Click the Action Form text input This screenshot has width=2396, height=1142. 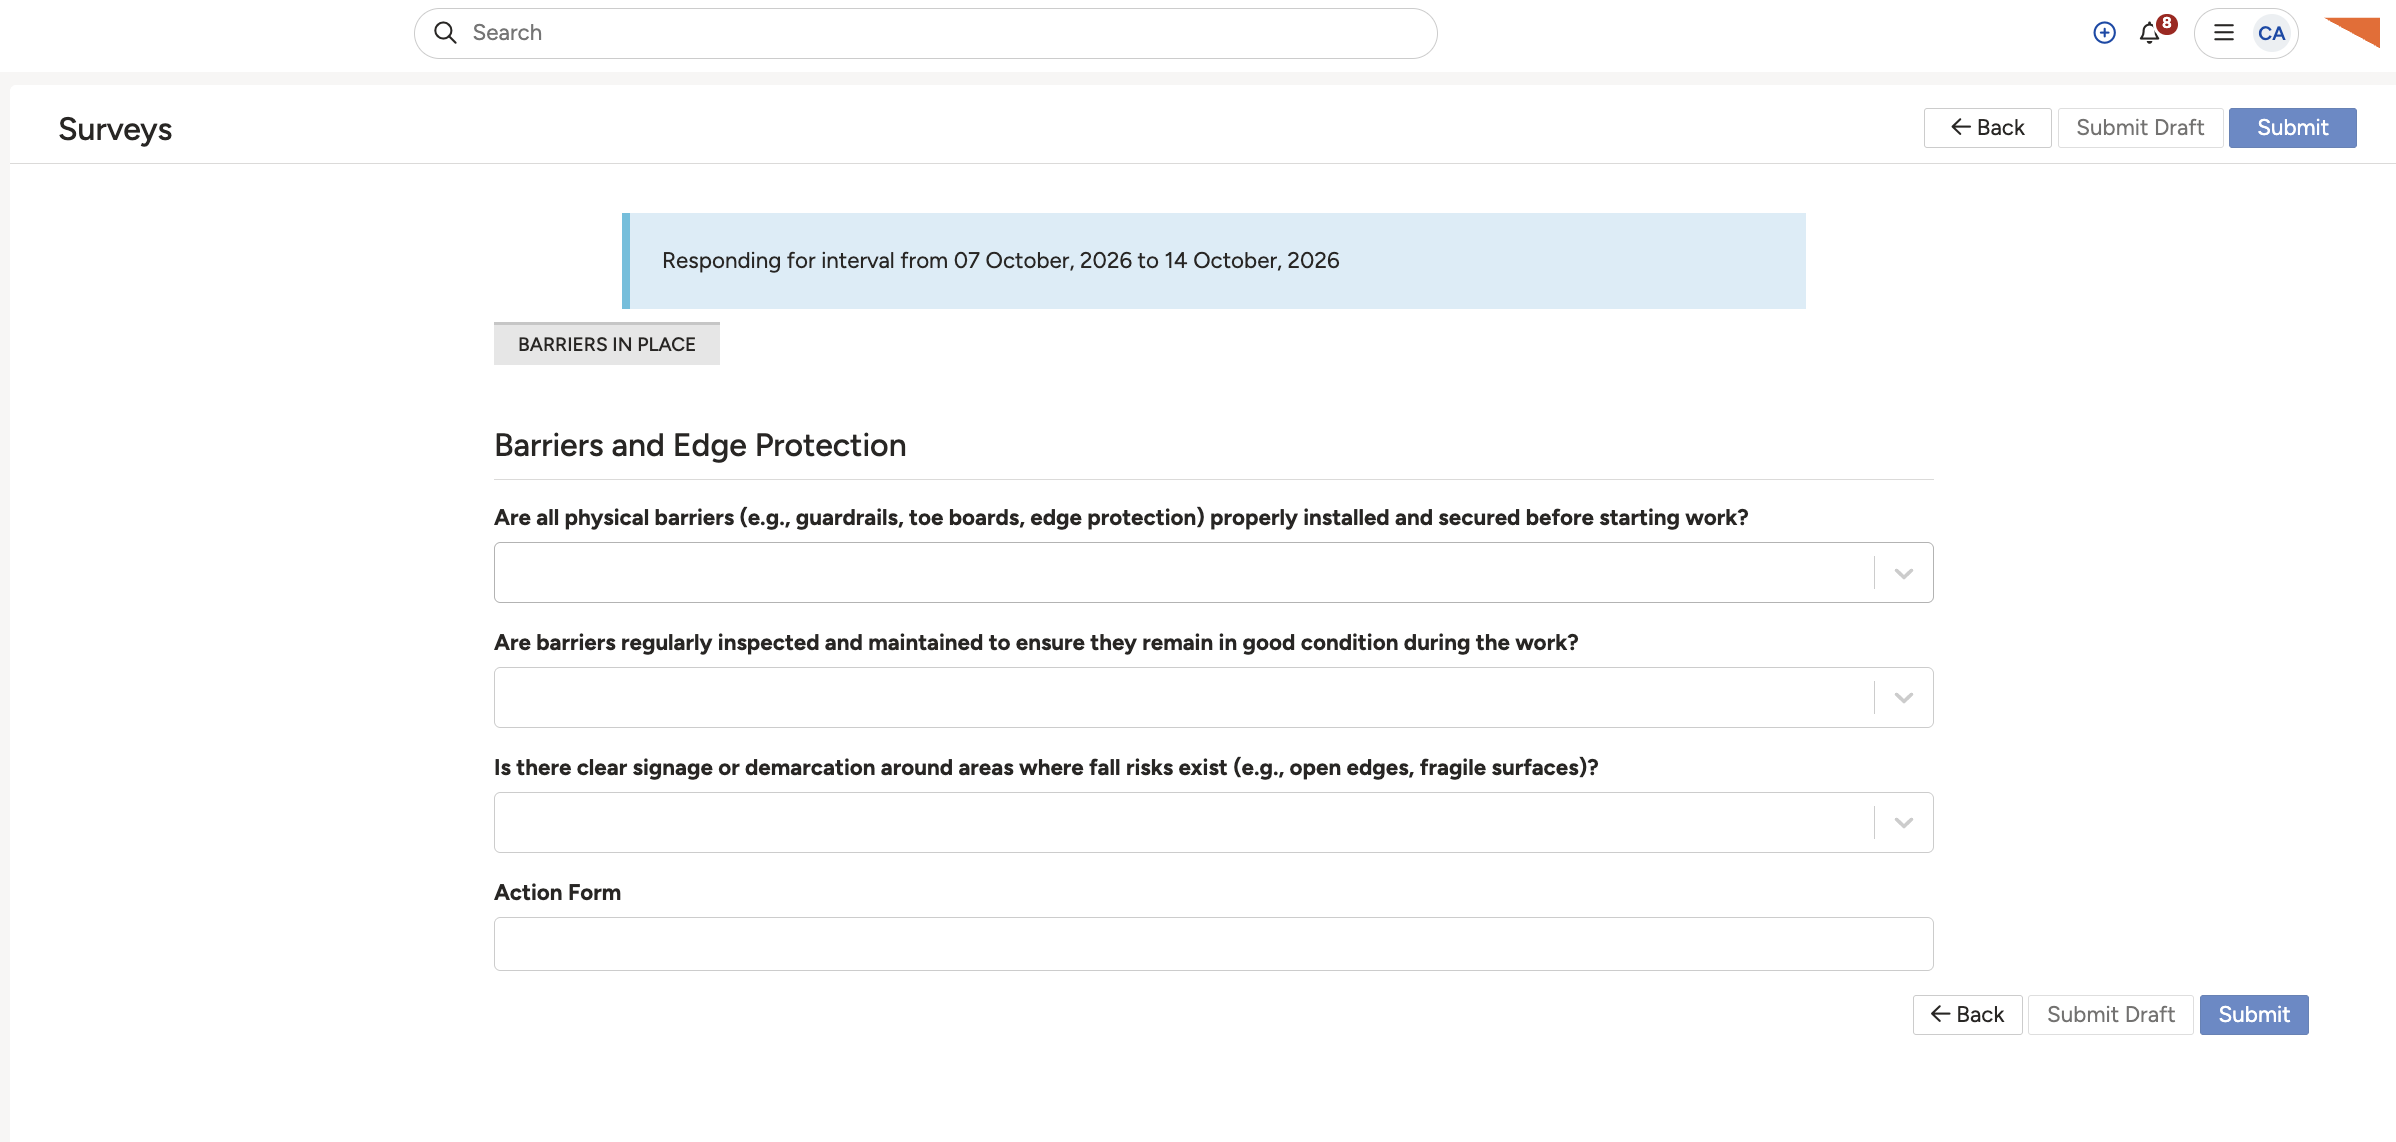point(1213,944)
